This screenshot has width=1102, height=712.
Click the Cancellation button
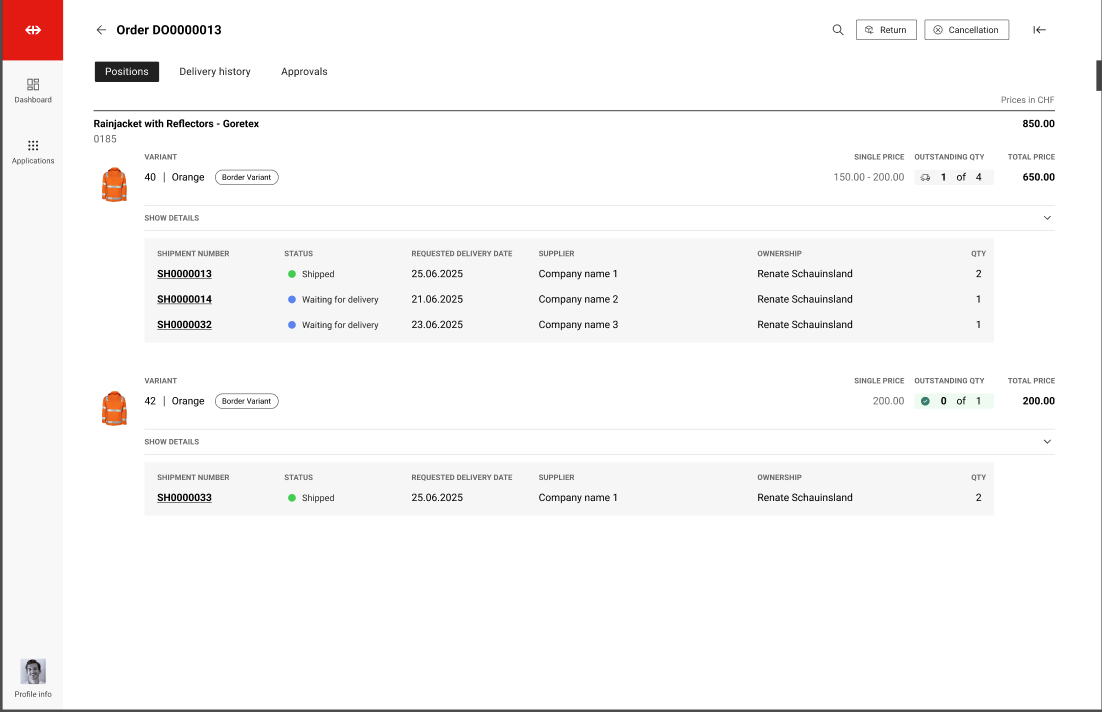[966, 30]
